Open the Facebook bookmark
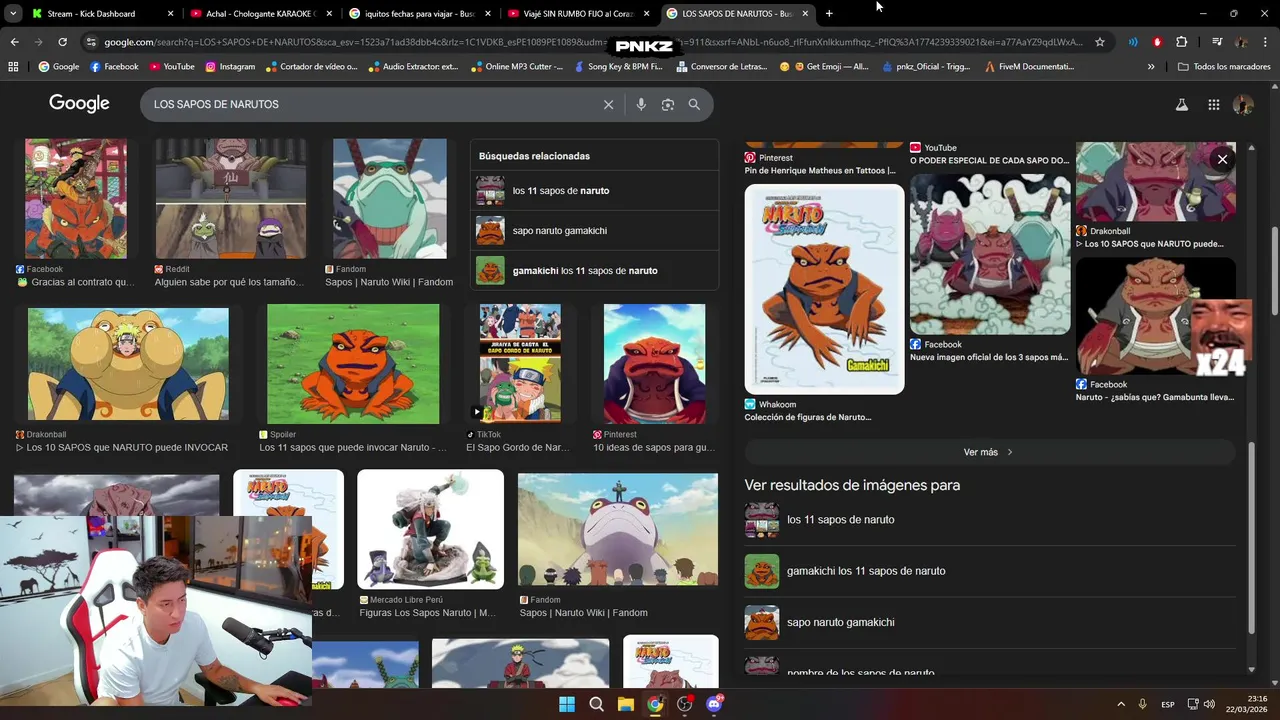Screen dimensions: 1280x720 click(114, 66)
